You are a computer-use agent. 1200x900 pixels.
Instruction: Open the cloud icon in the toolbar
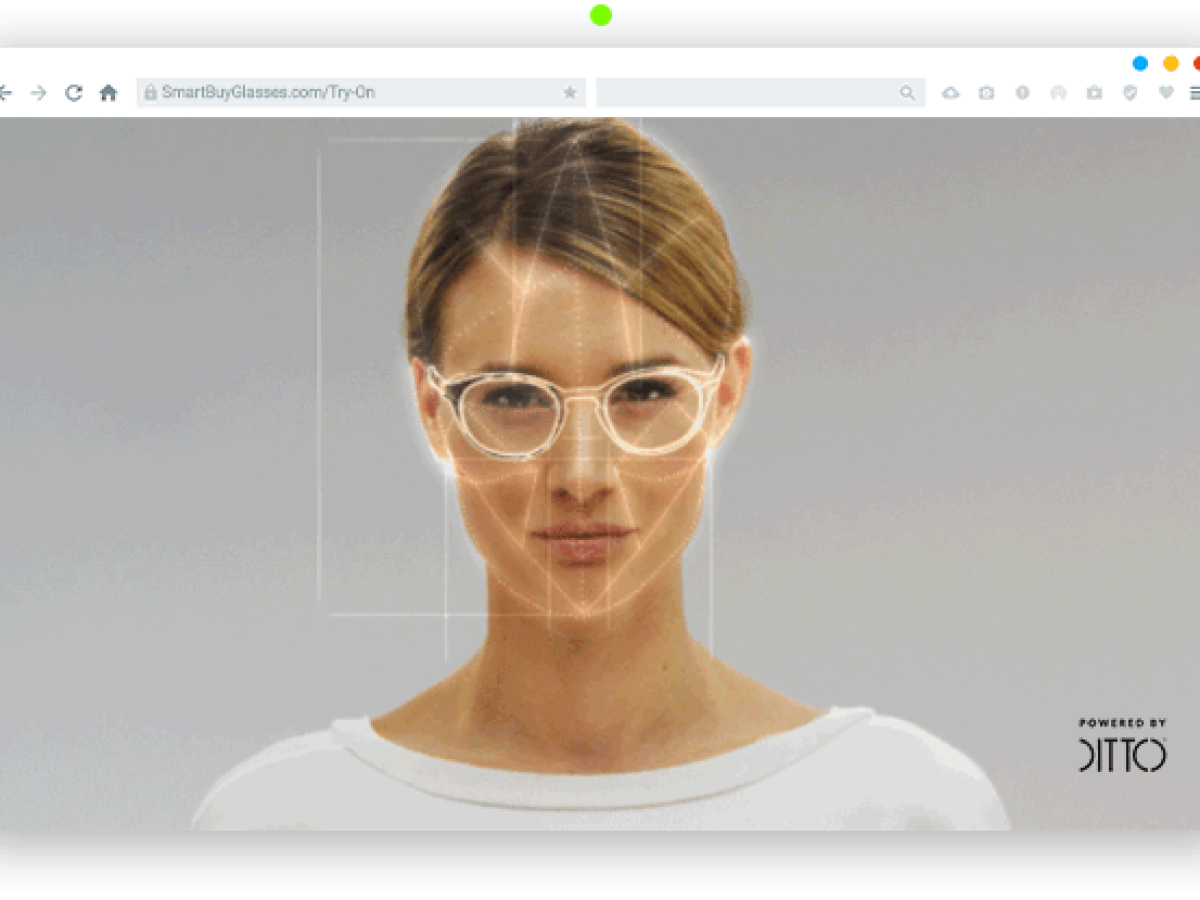click(x=950, y=93)
